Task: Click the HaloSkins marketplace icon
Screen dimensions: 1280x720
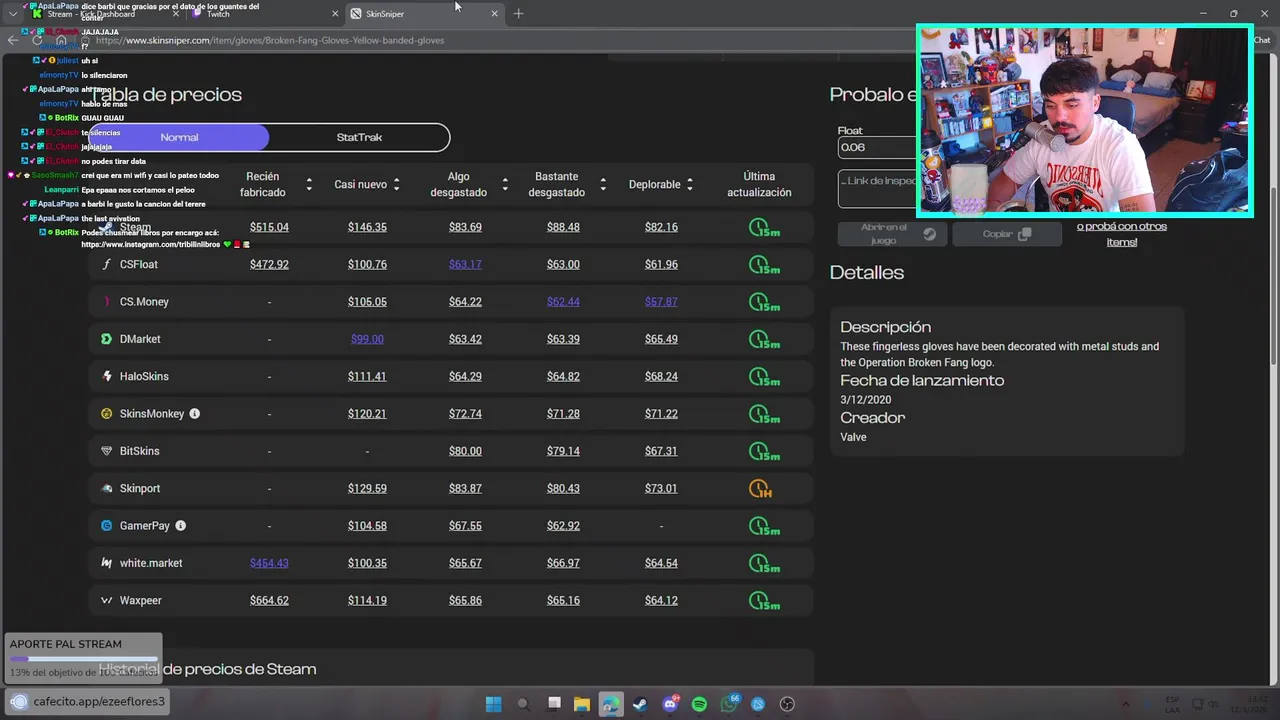Action: point(107,376)
